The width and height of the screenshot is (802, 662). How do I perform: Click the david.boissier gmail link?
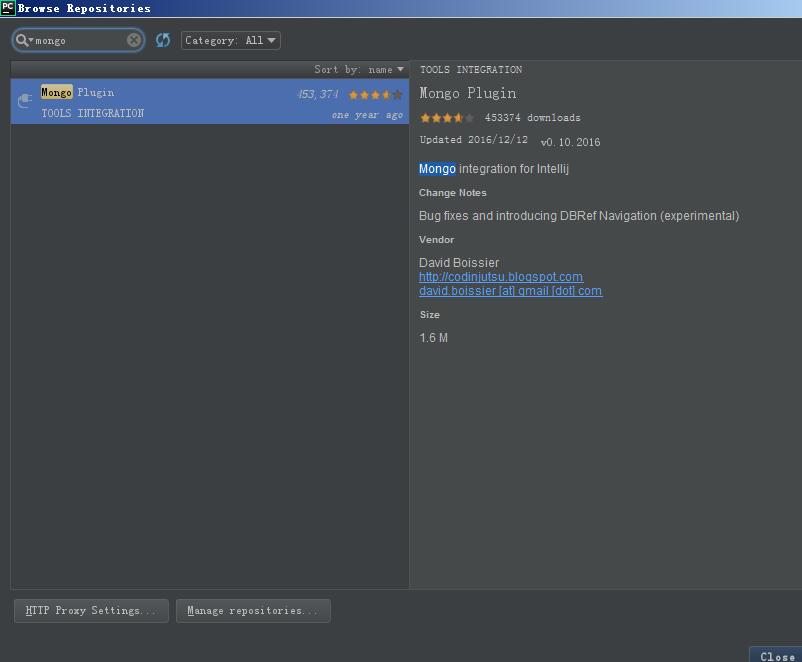point(510,291)
